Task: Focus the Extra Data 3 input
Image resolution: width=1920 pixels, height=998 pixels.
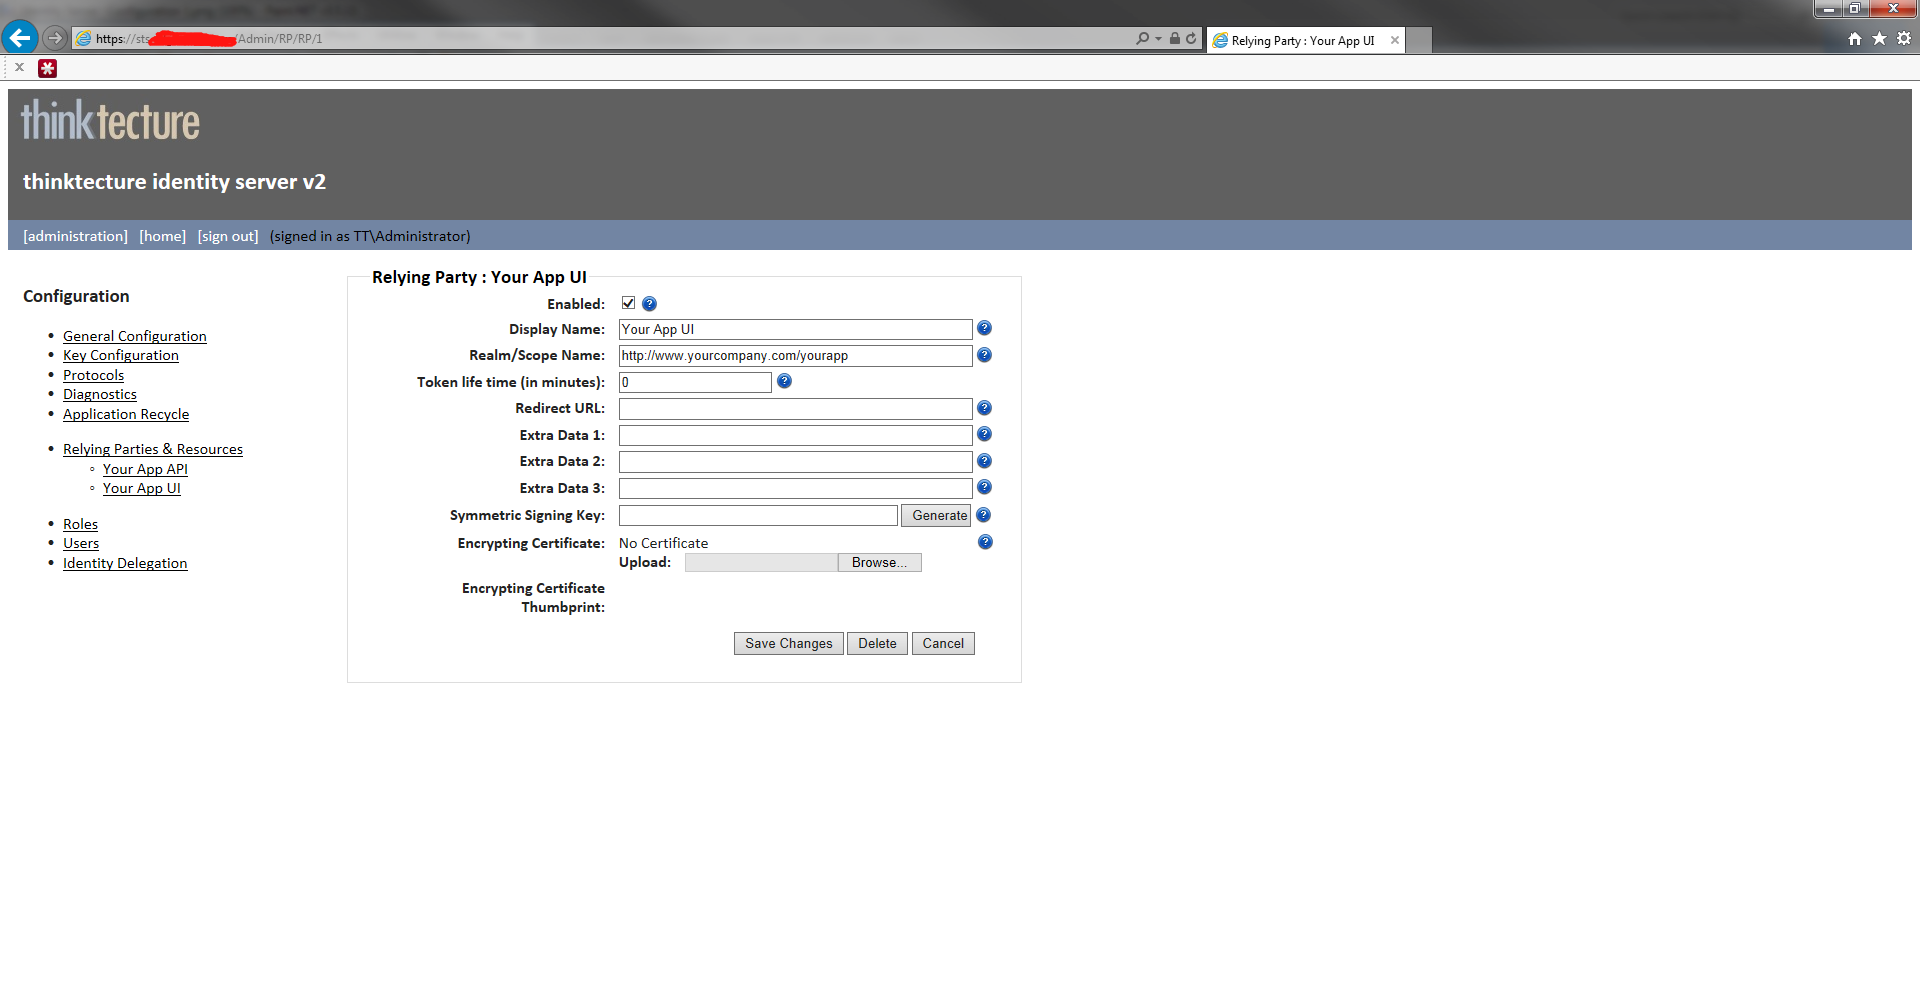Action: 795,488
